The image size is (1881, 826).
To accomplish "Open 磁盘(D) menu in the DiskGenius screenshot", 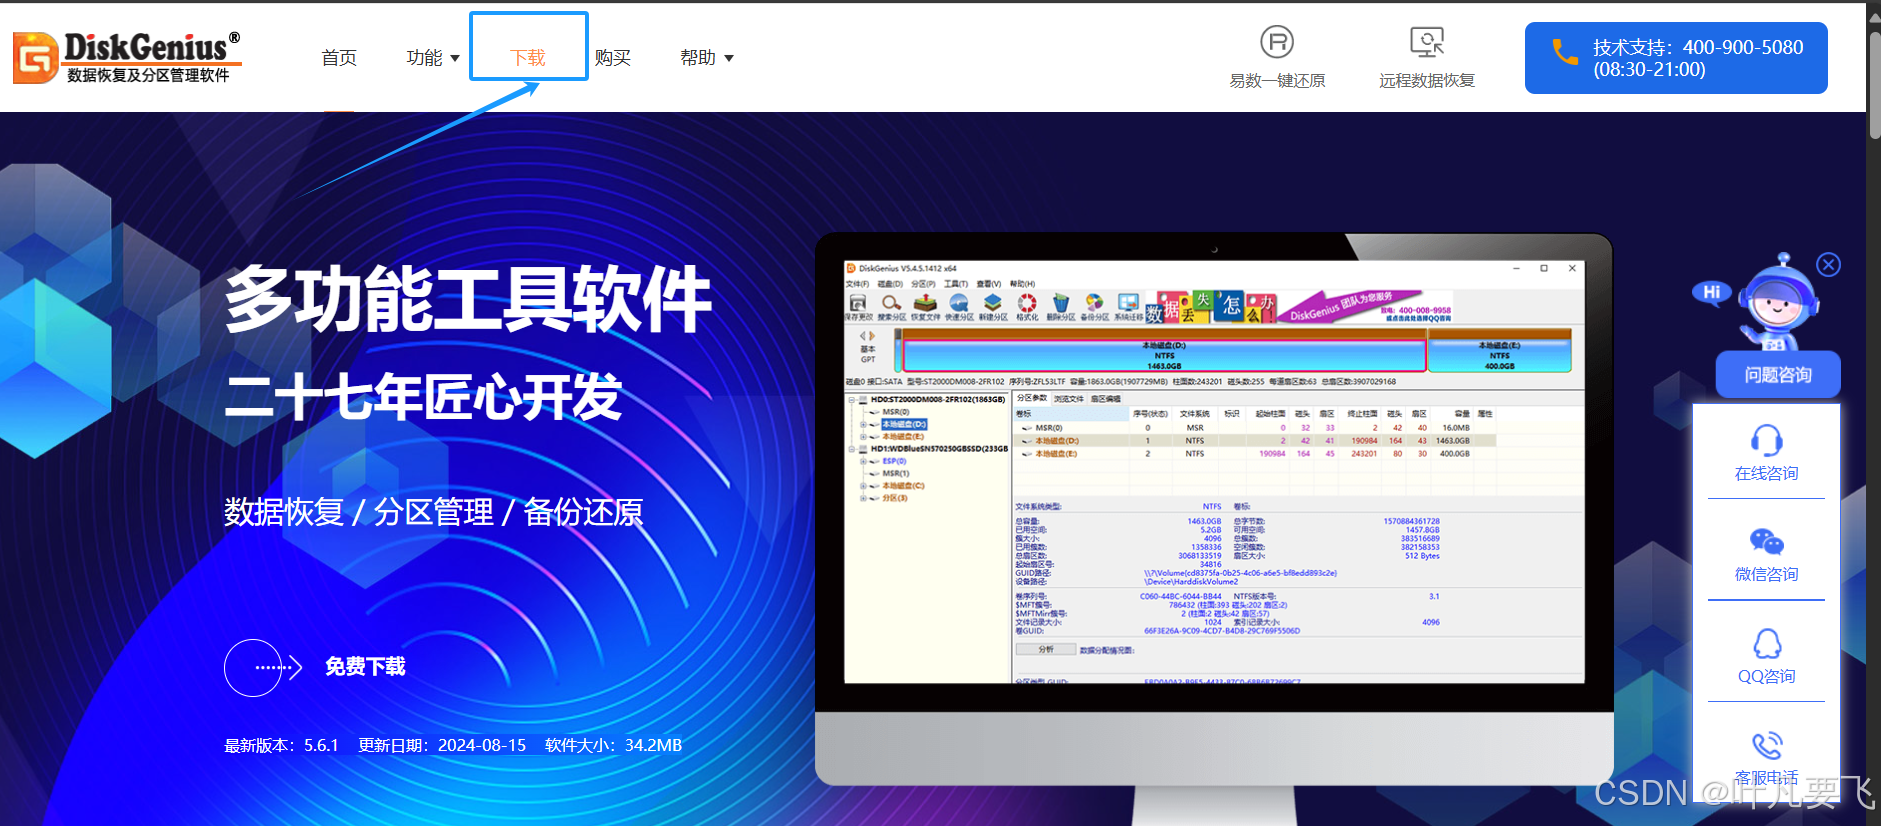I will (890, 284).
